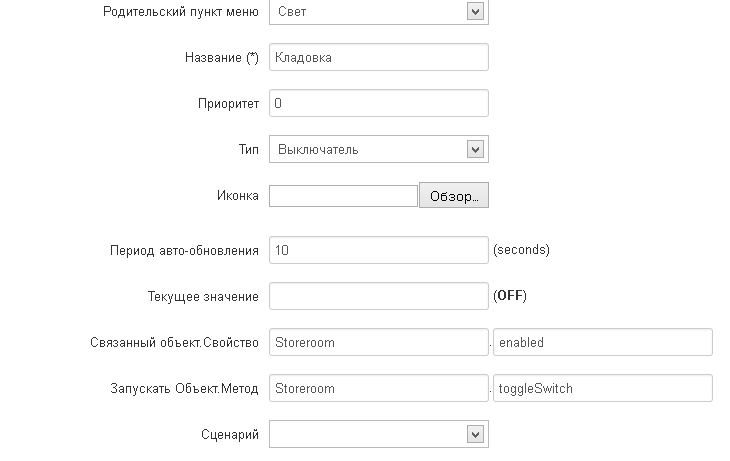Click the linked object field 'Storeroom'

(378, 342)
